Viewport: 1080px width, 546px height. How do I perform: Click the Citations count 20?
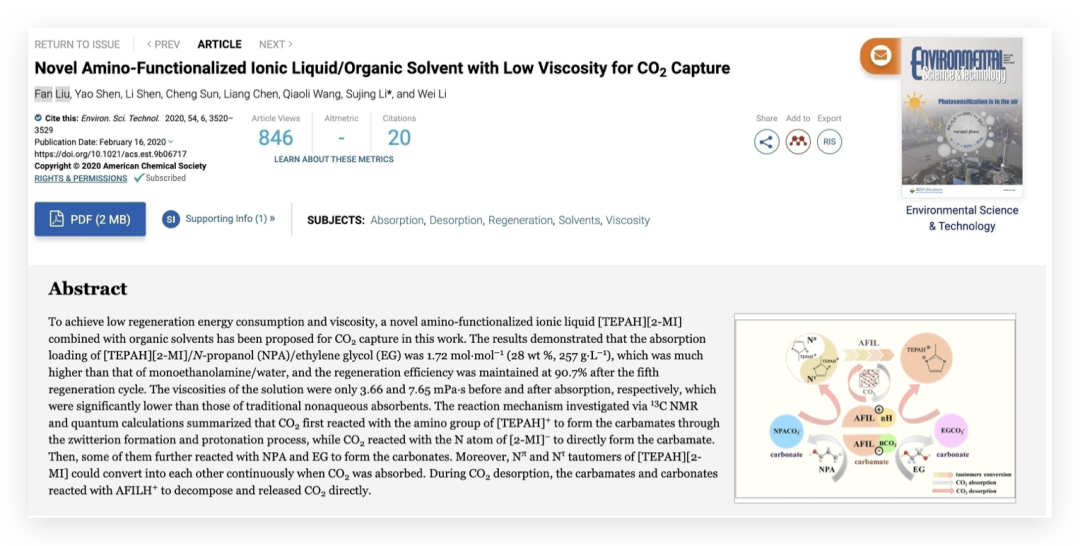pyautogui.click(x=399, y=138)
